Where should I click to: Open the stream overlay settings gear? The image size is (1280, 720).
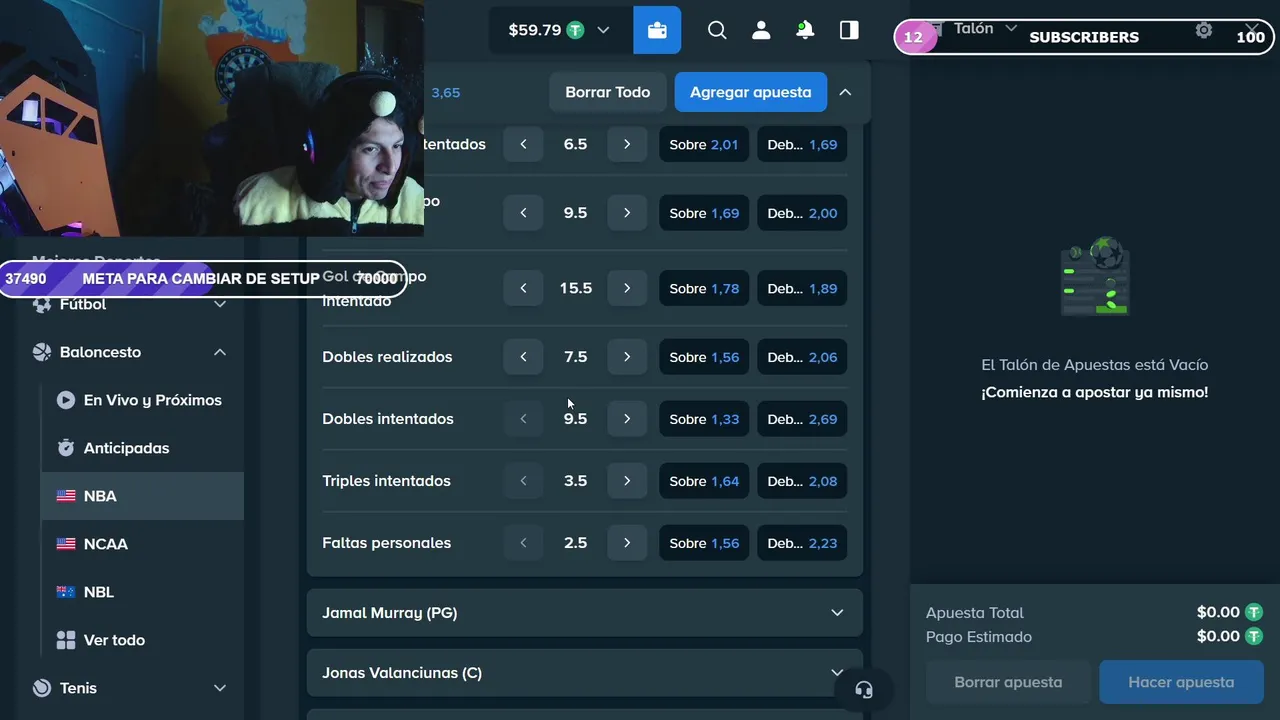tap(1204, 30)
